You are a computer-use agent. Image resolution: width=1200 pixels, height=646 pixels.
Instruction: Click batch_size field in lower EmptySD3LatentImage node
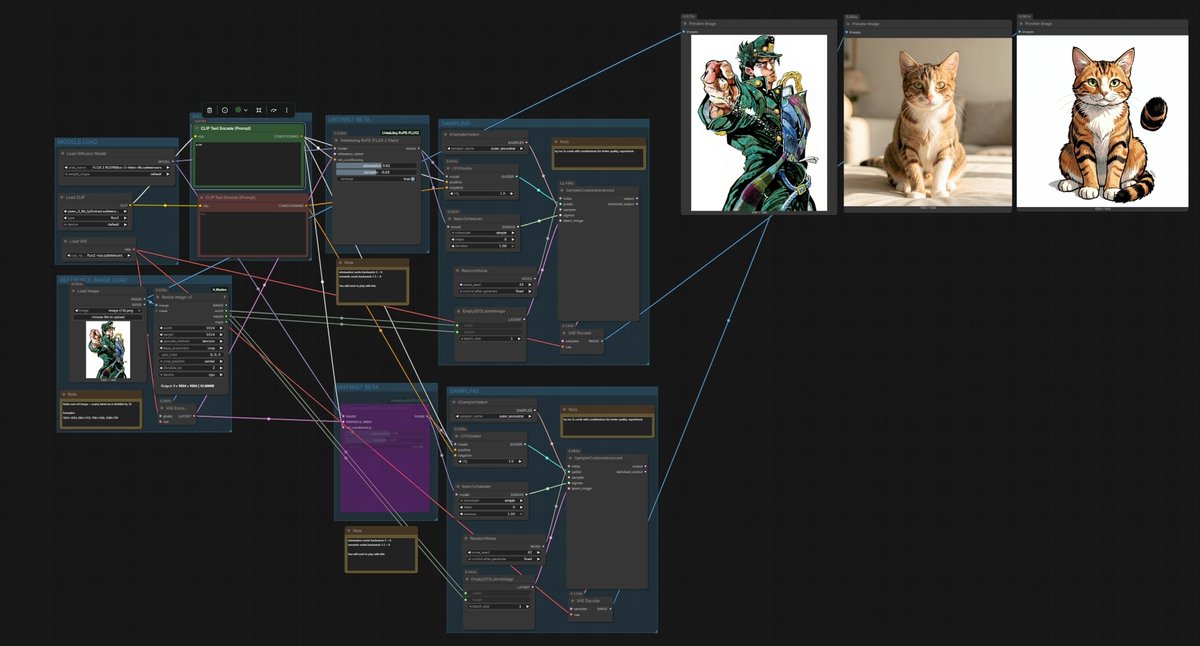coord(498,604)
